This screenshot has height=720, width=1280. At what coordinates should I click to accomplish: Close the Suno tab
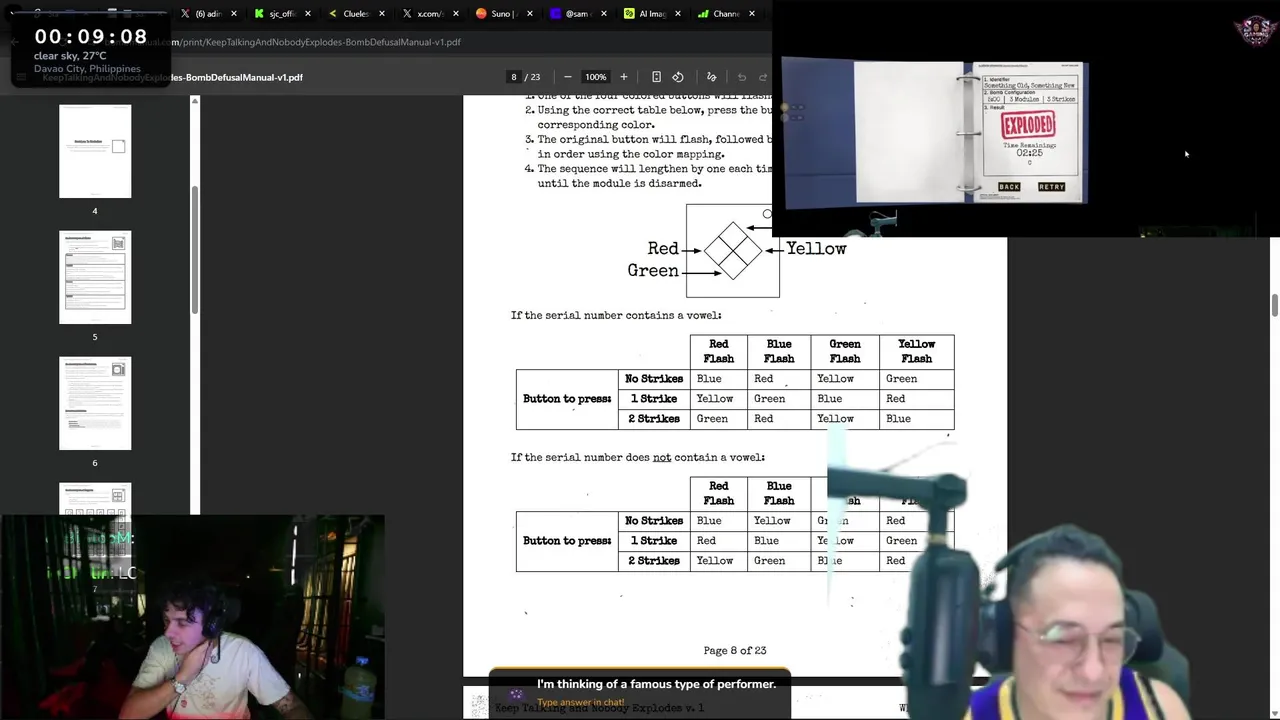[x=529, y=14]
